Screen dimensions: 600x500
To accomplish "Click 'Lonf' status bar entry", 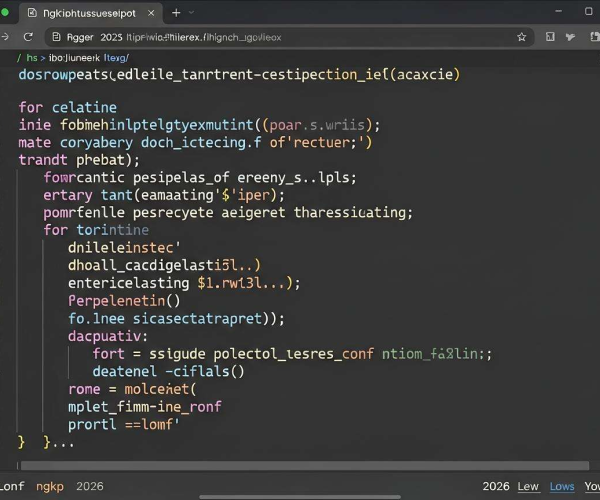I will (12, 486).
